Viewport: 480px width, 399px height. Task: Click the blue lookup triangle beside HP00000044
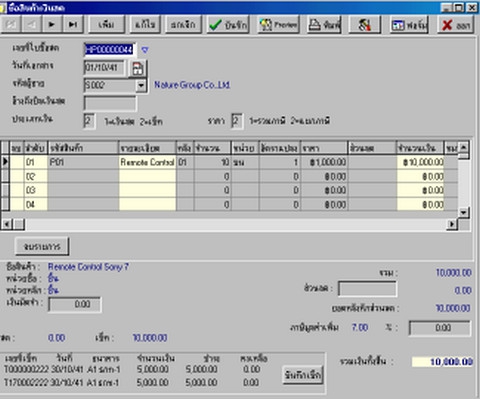coord(145,50)
